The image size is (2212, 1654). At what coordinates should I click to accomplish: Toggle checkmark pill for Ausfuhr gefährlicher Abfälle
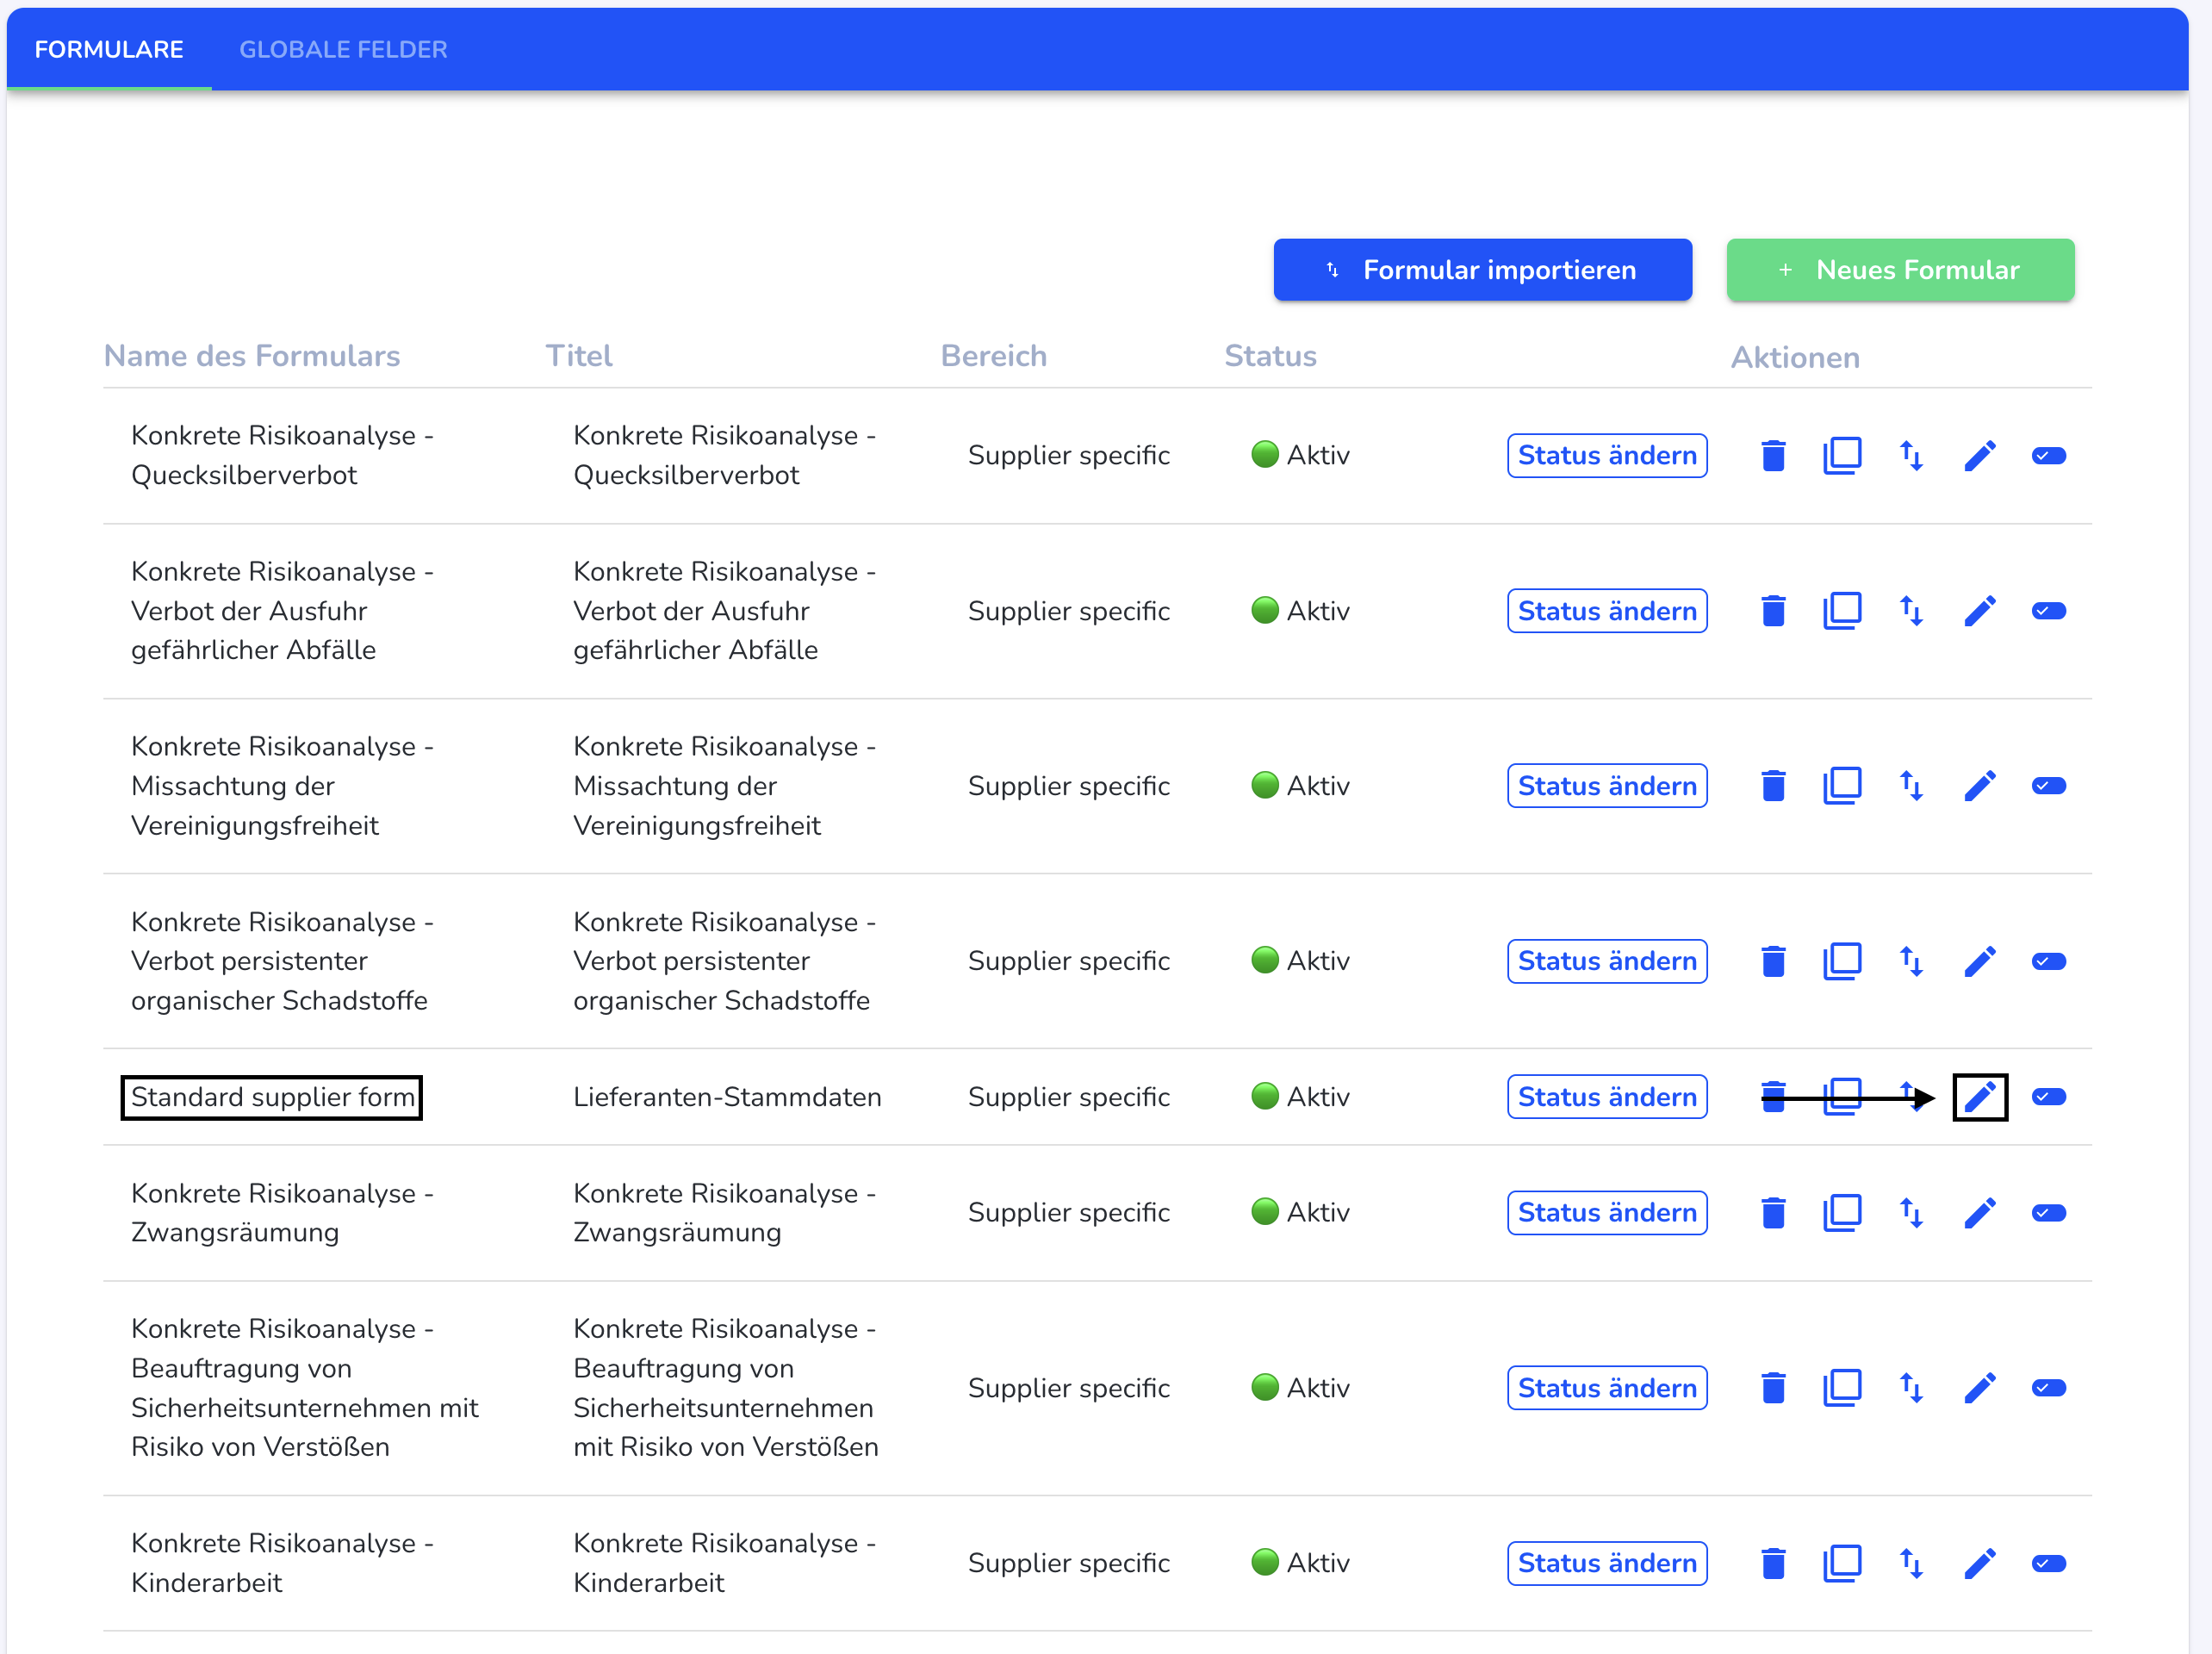pyautogui.click(x=2049, y=611)
